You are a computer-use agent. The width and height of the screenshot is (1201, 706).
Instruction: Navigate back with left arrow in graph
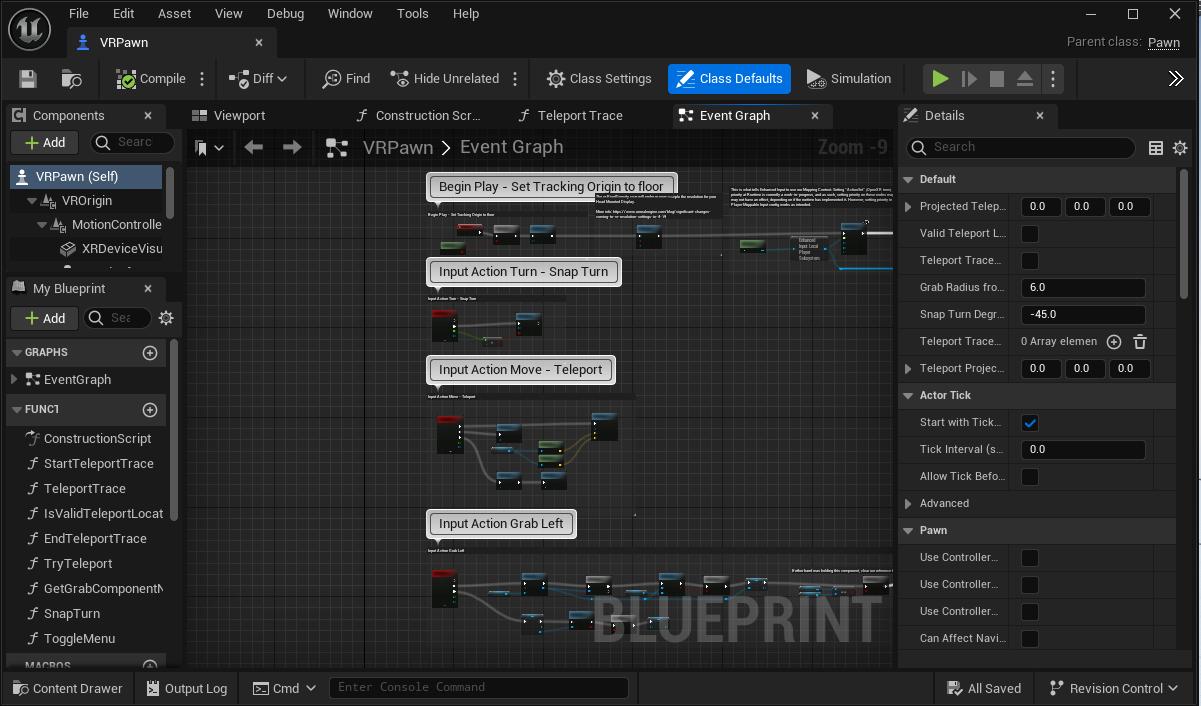[x=254, y=148]
